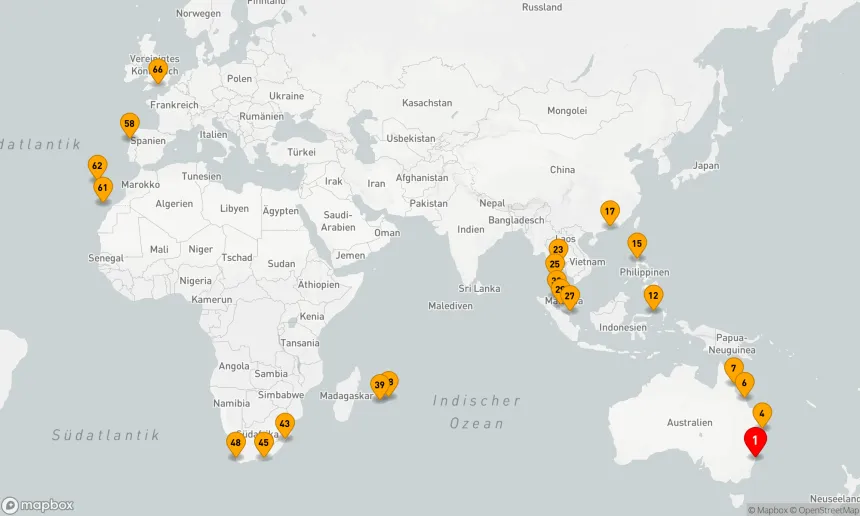This screenshot has width=860, height=516.
Task: Select marker 43 in South Africa
Action: (x=284, y=425)
